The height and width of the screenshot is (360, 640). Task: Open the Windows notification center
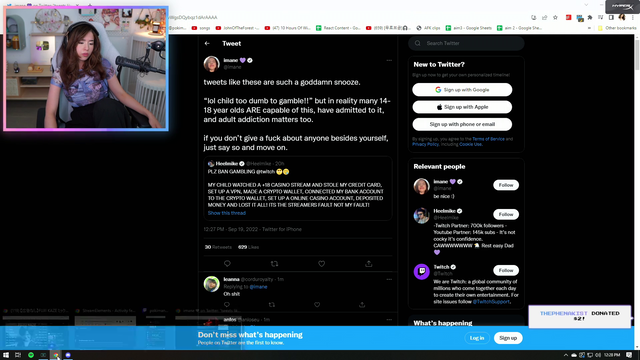[629, 355]
